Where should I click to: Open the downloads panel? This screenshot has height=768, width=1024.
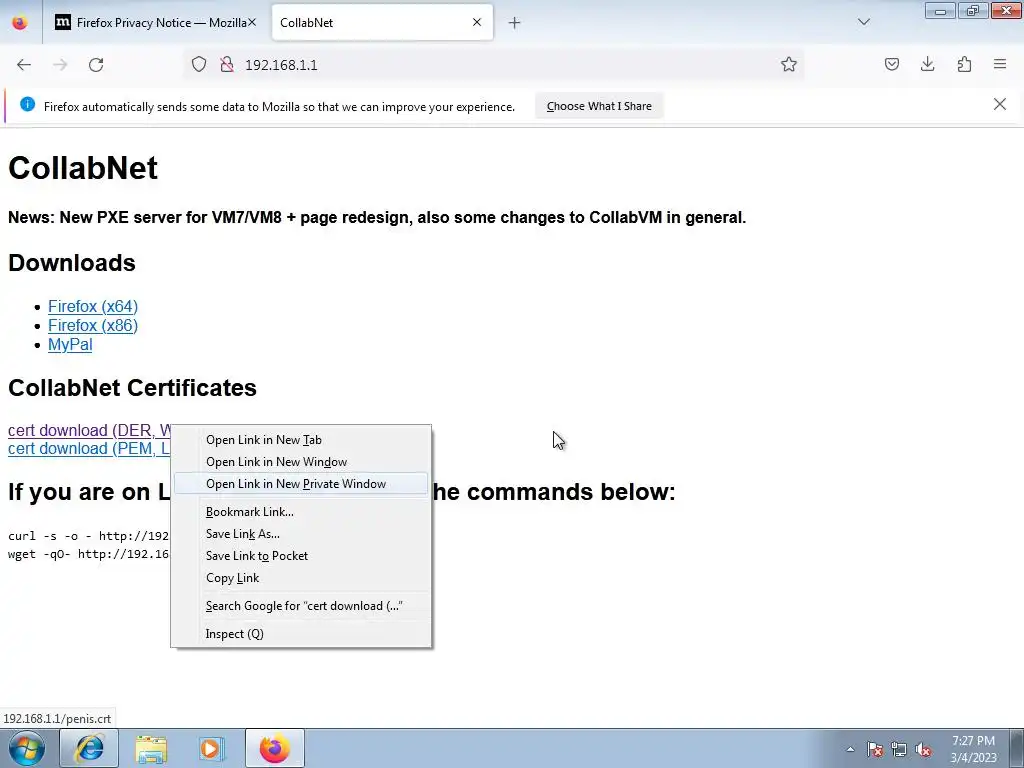tap(927, 65)
